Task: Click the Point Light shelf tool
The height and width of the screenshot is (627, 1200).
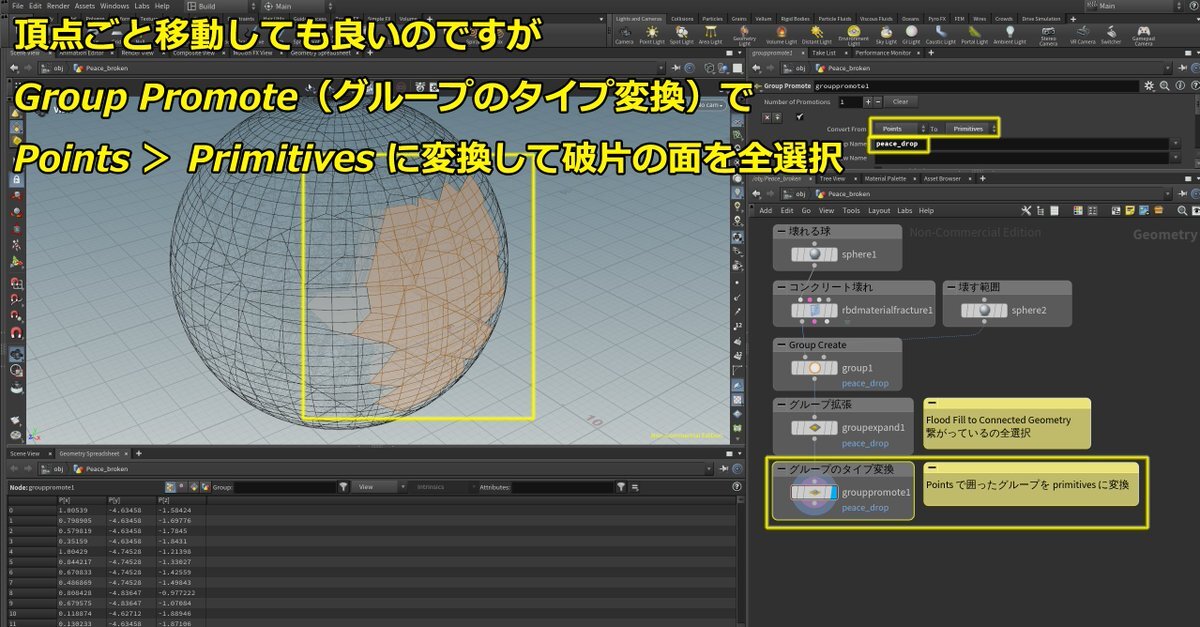Action: [652, 33]
